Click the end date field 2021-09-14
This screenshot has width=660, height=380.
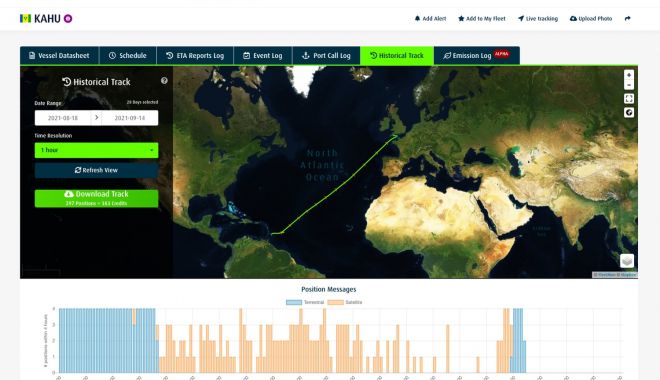[x=130, y=118]
